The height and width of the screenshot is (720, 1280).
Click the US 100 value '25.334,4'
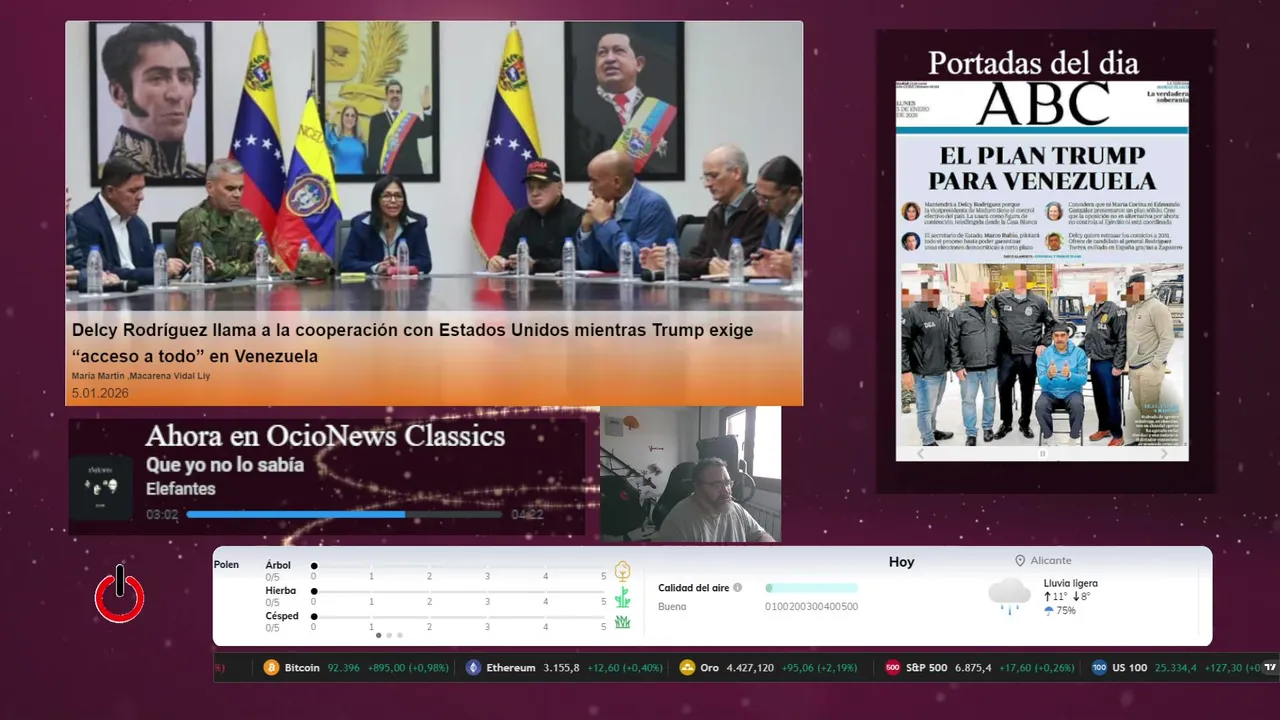click(1175, 668)
